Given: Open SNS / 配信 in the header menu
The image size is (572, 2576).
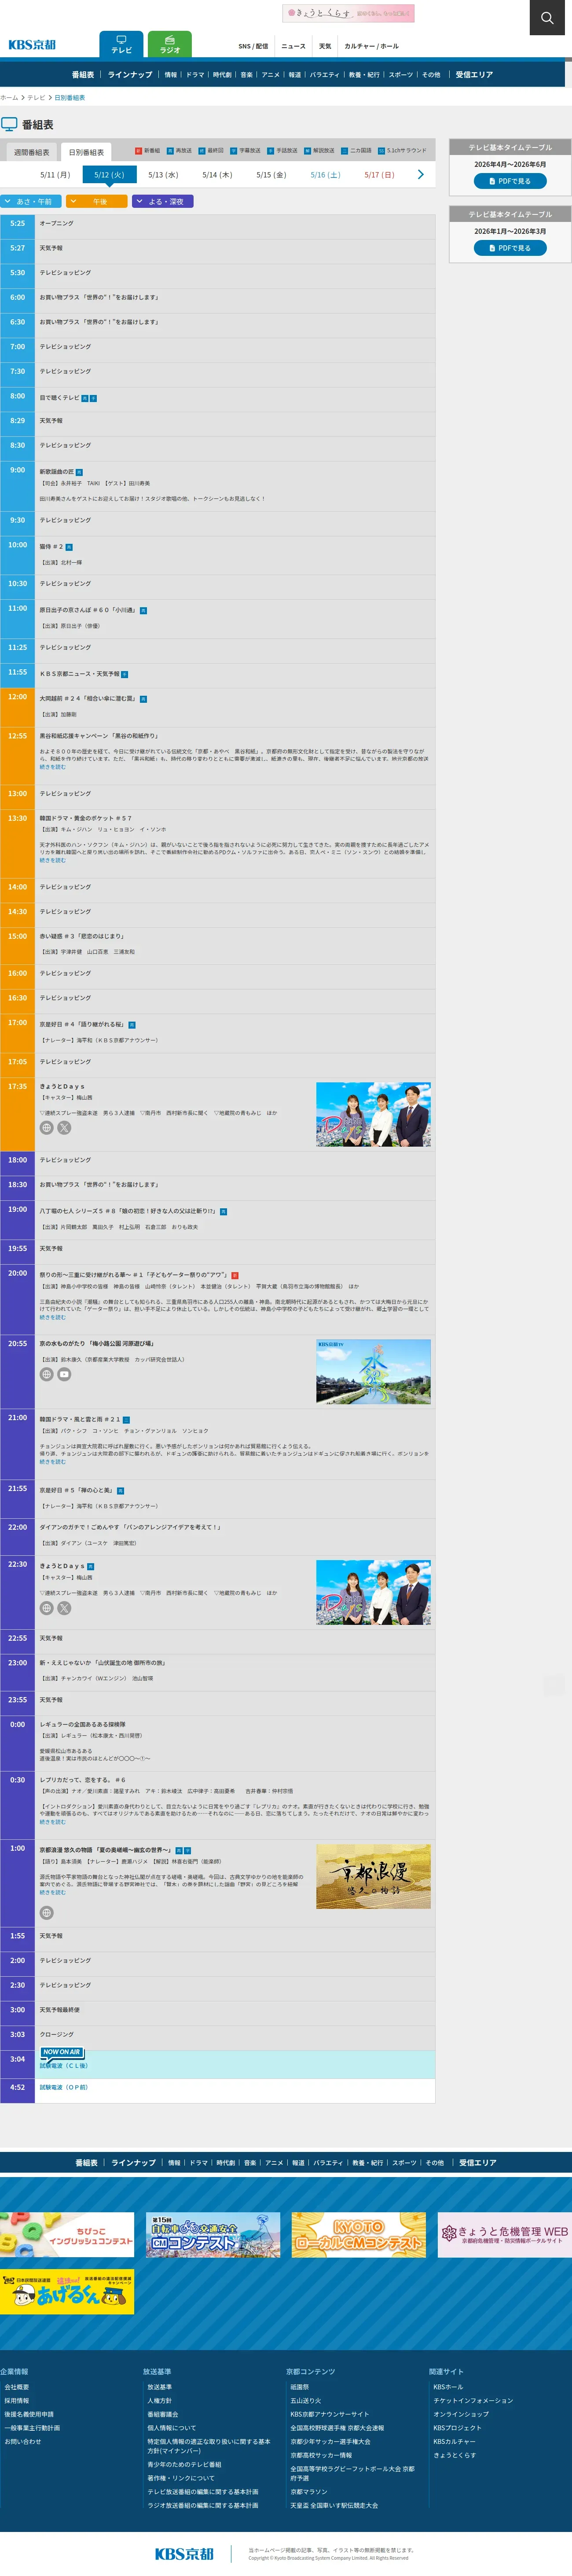Looking at the screenshot, I should pyautogui.click(x=253, y=46).
